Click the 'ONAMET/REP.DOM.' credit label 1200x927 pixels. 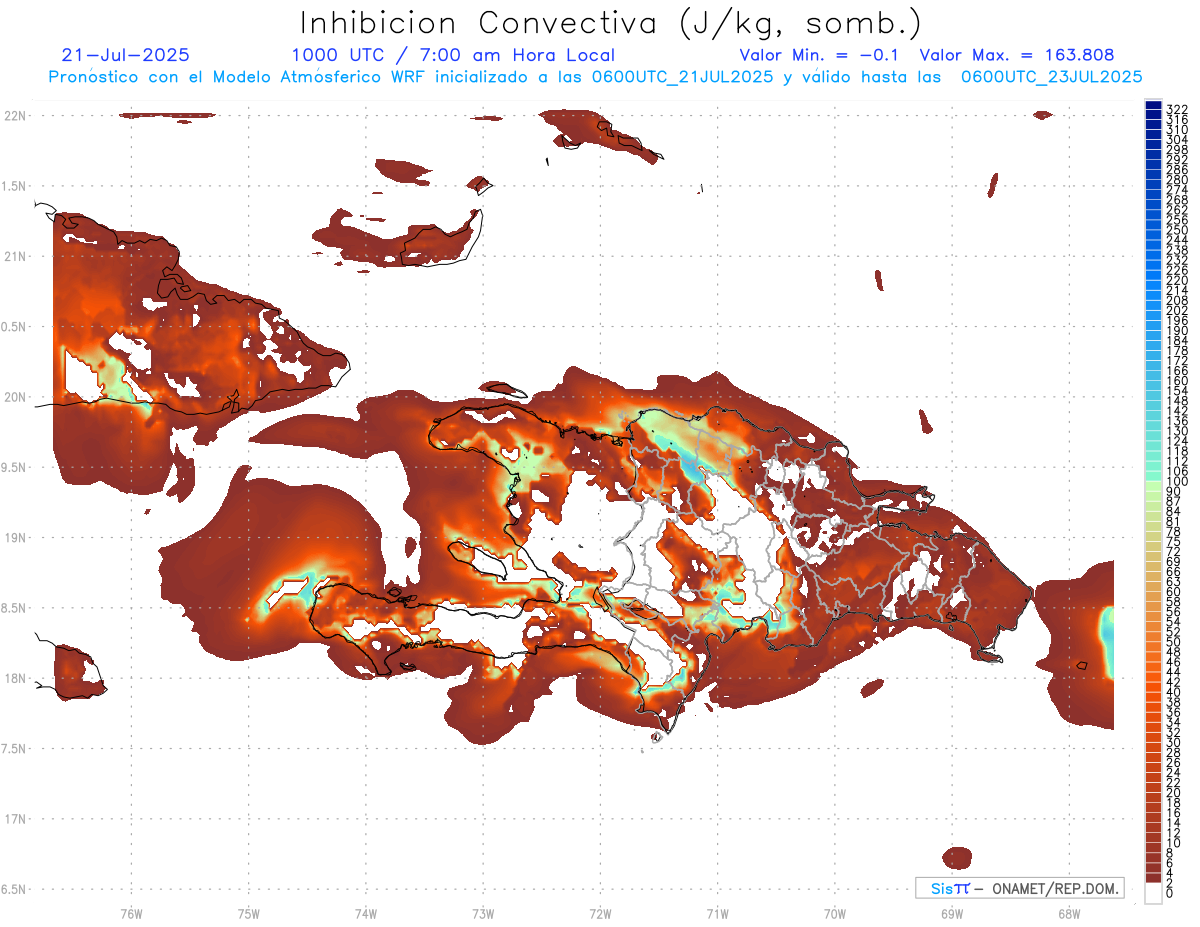point(1056,888)
